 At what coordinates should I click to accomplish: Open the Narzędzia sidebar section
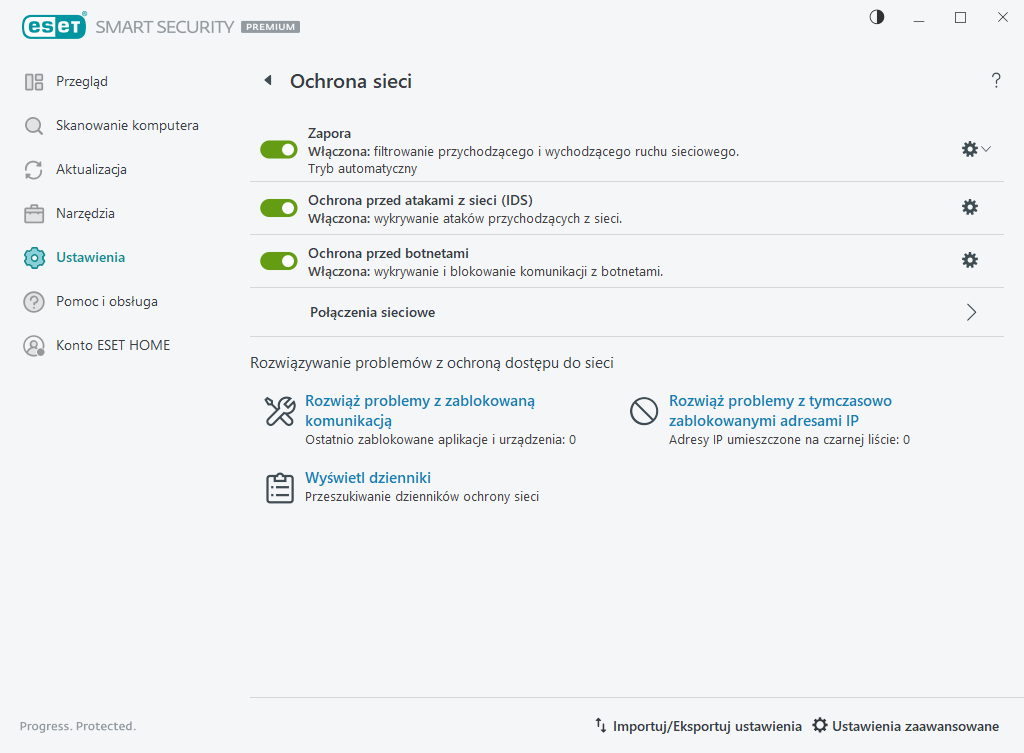coord(85,213)
